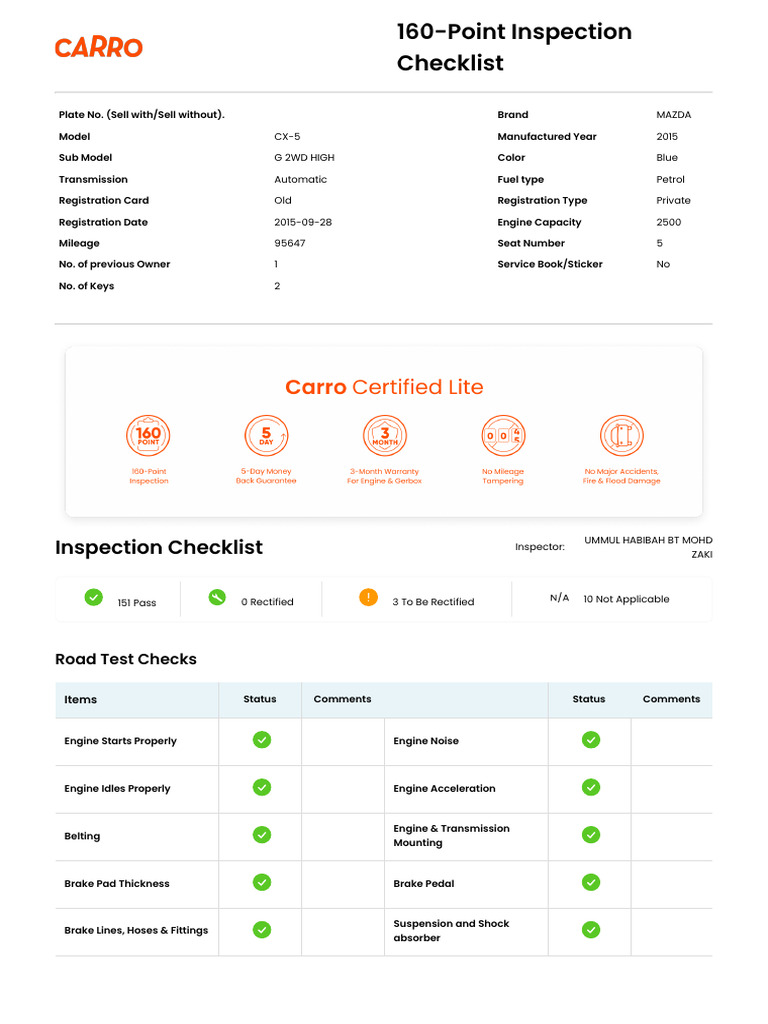This screenshot has height=1024, width=768.
Task: Click the '0 Rectified' summary text
Action: click(x=267, y=601)
